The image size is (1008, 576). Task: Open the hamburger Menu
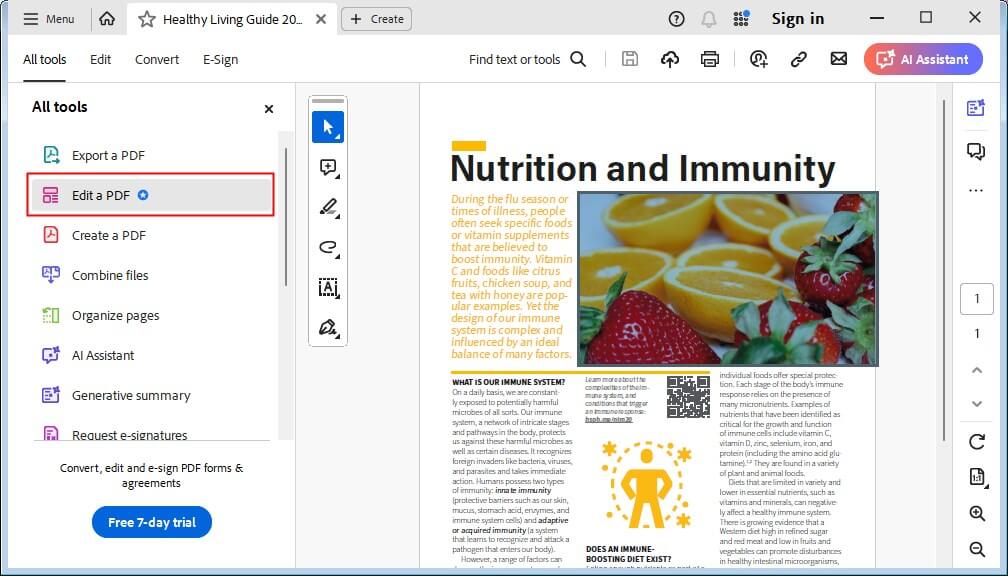point(48,18)
